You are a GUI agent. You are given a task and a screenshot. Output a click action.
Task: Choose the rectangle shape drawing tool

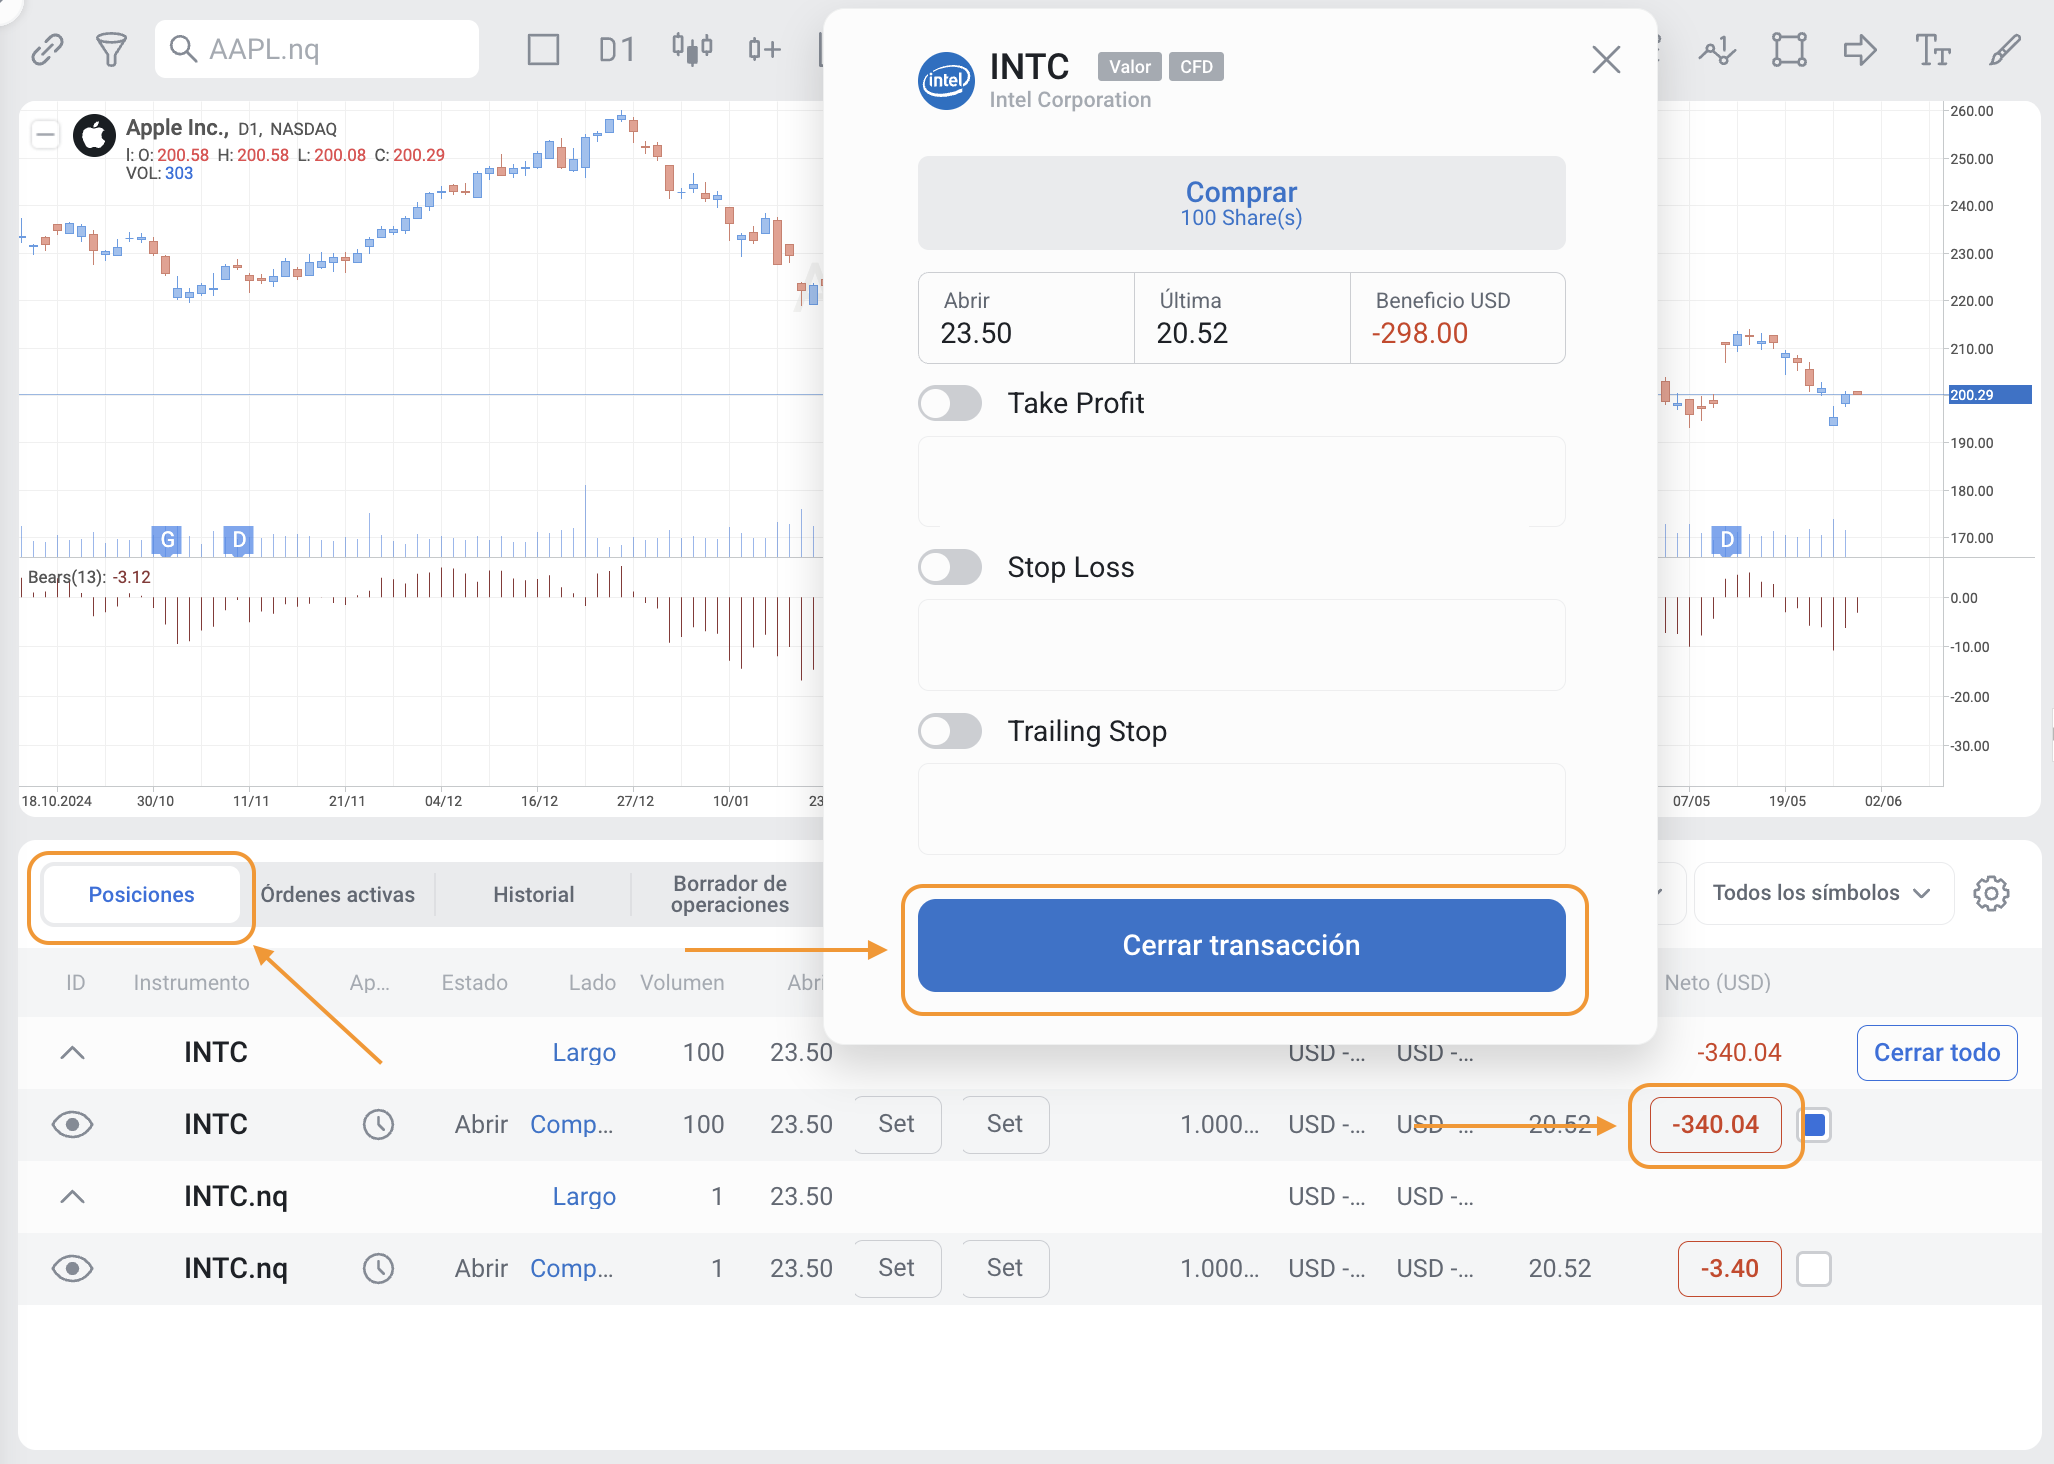pos(1789,49)
